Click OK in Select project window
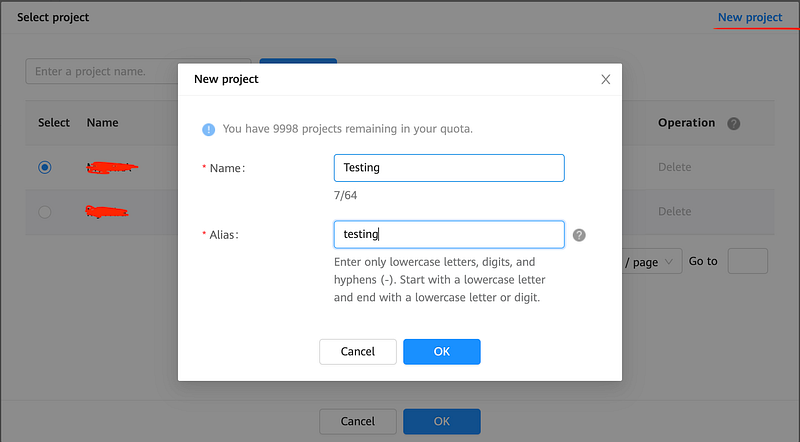 442,422
